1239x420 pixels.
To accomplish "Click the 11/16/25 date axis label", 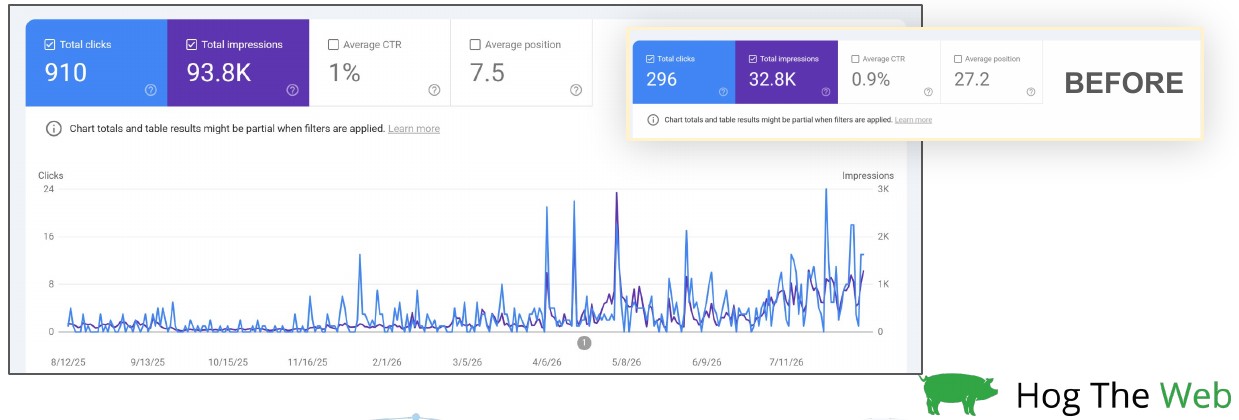I will click(x=307, y=363).
